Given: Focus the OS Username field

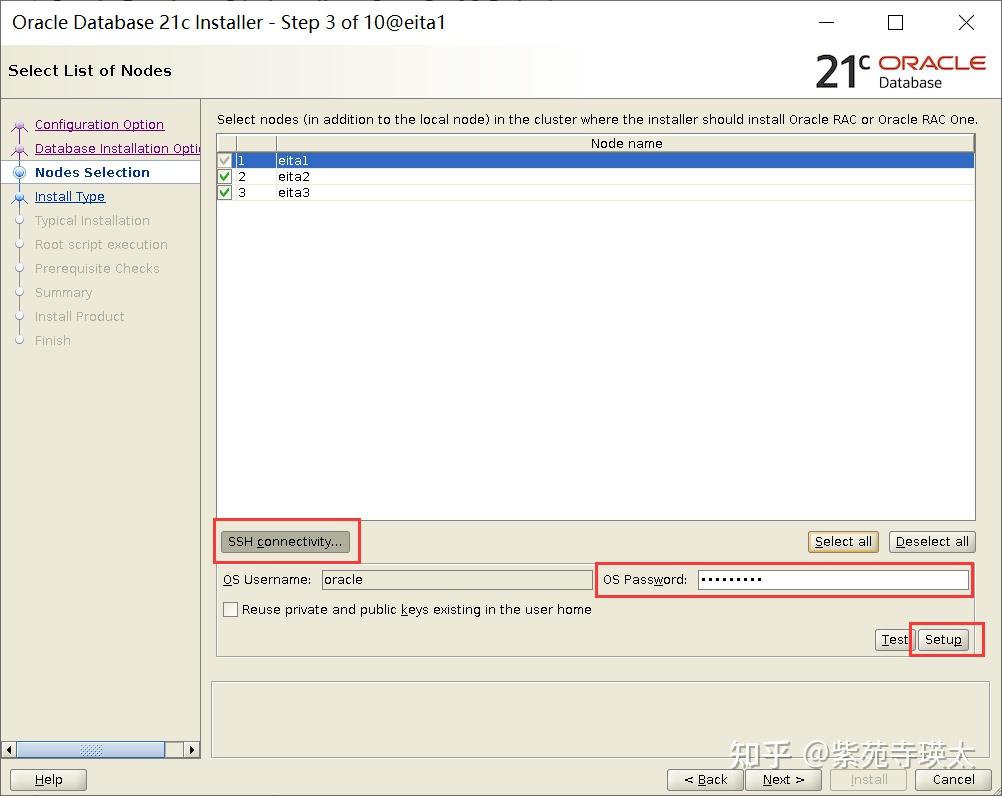Looking at the screenshot, I should coord(457,579).
